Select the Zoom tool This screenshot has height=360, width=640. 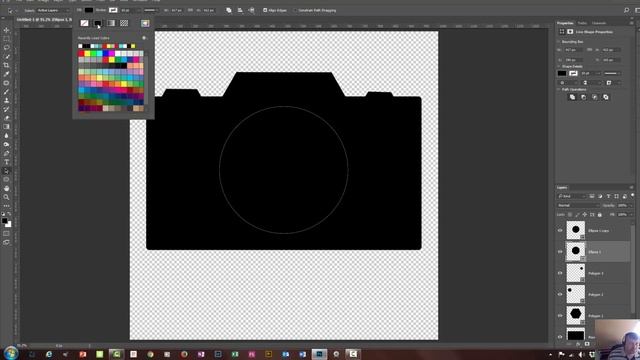click(7, 197)
